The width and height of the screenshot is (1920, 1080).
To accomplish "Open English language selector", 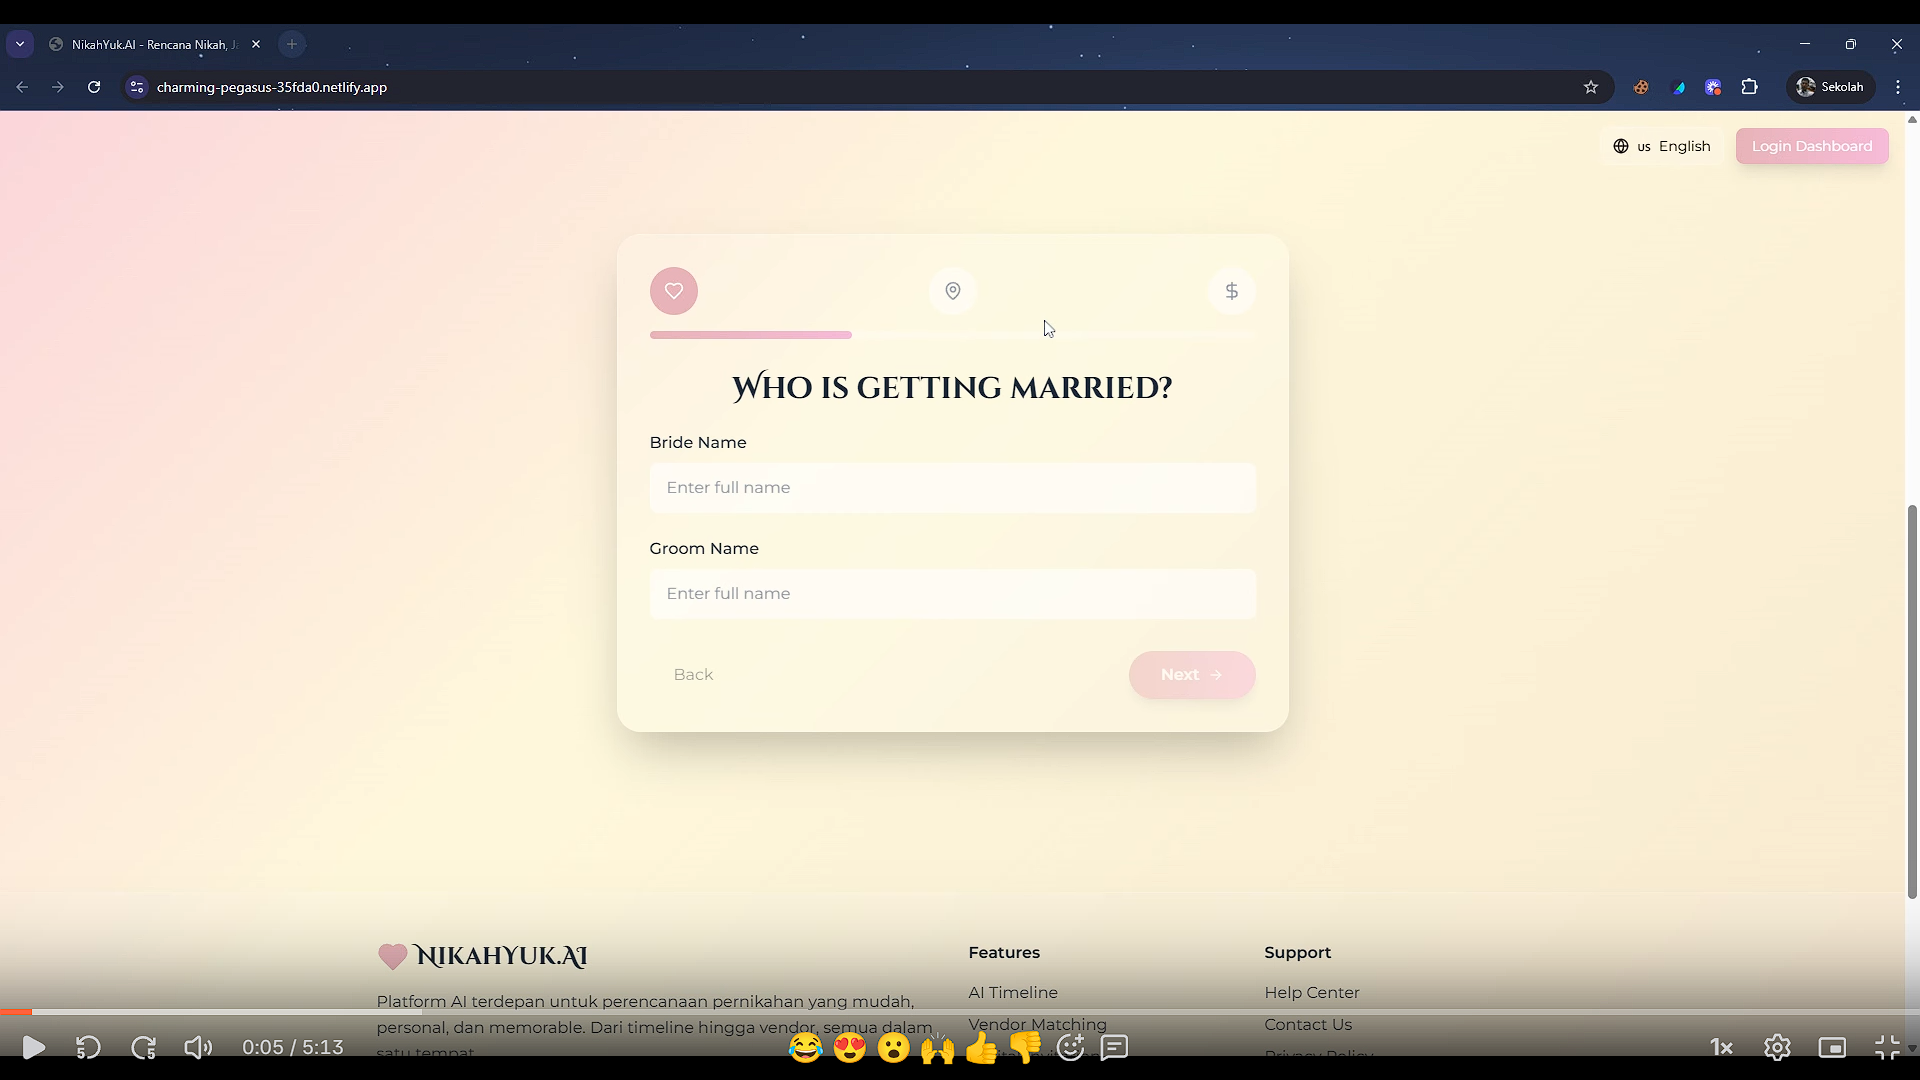I will pyautogui.click(x=1662, y=146).
